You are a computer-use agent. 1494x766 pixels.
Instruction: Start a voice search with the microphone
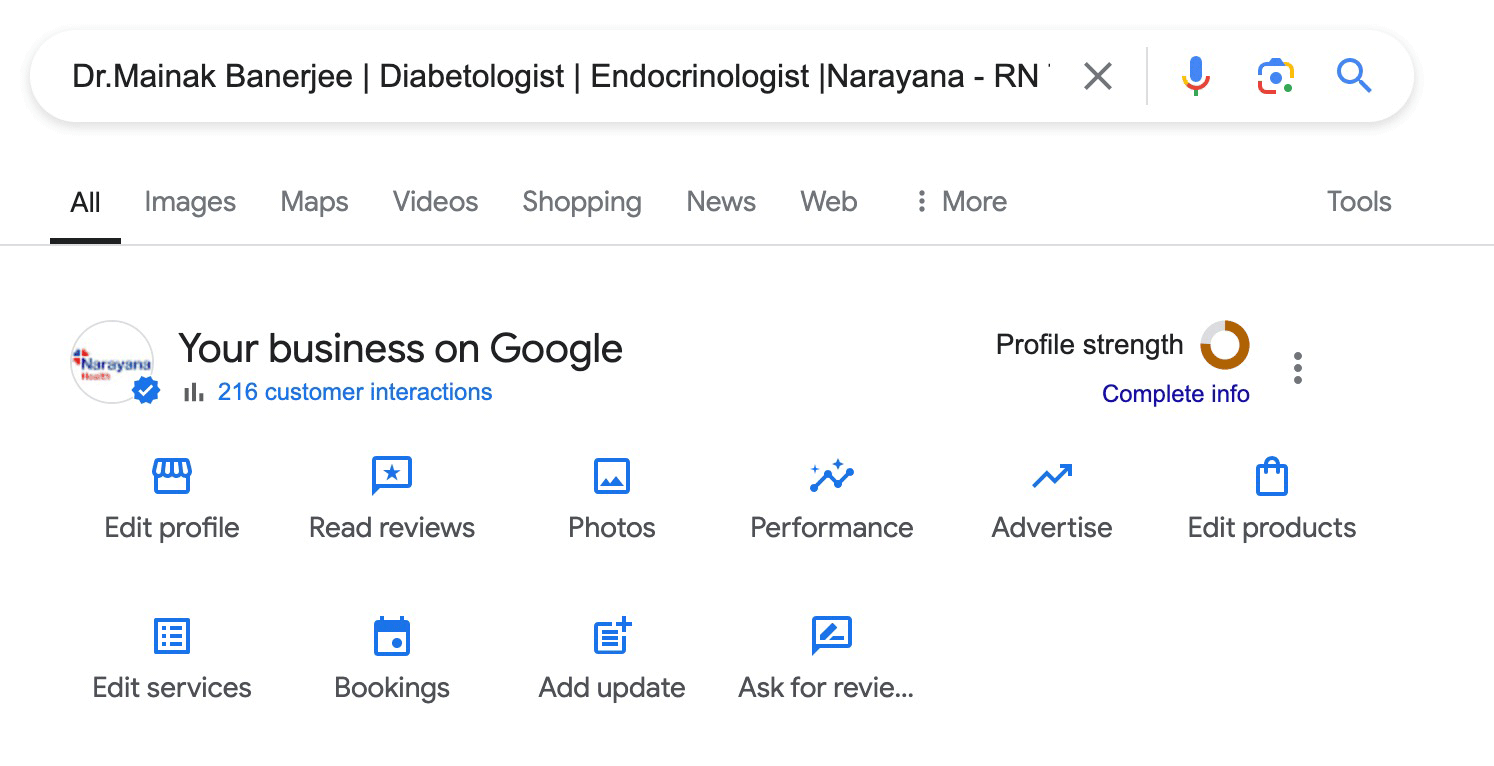pyautogui.click(x=1196, y=75)
